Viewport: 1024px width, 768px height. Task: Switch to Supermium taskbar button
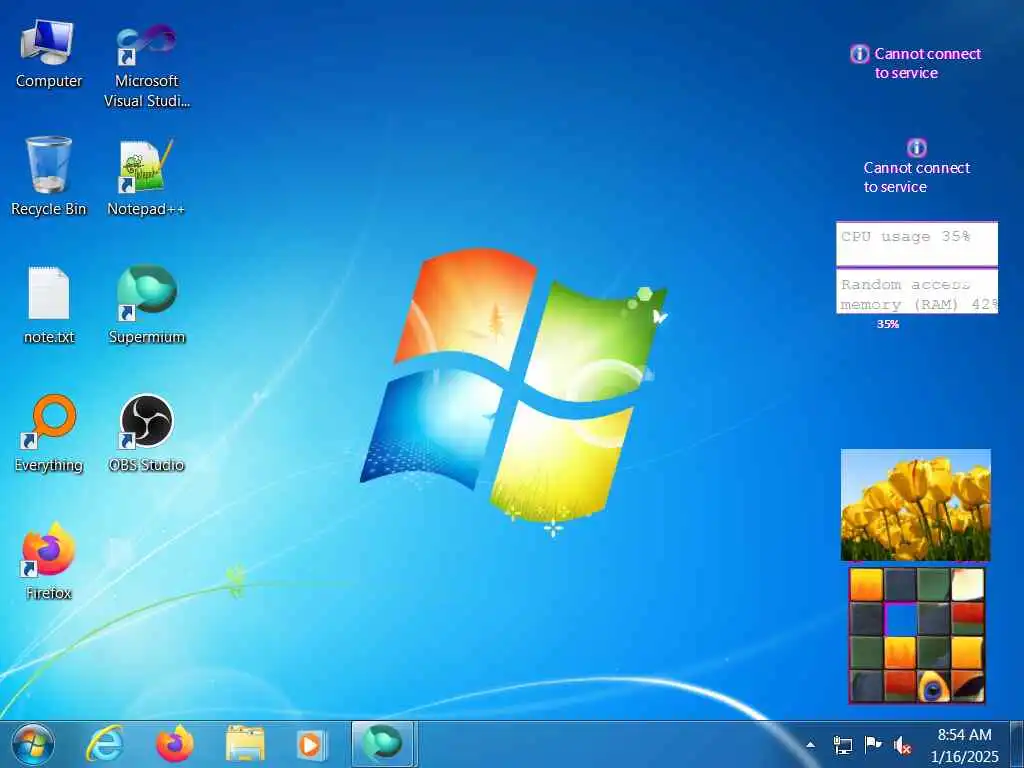pos(383,744)
